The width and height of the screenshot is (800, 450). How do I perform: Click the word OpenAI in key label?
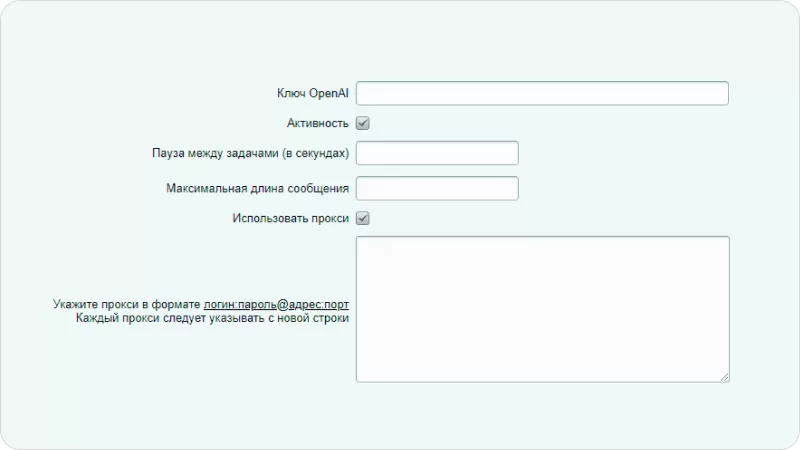(329, 93)
